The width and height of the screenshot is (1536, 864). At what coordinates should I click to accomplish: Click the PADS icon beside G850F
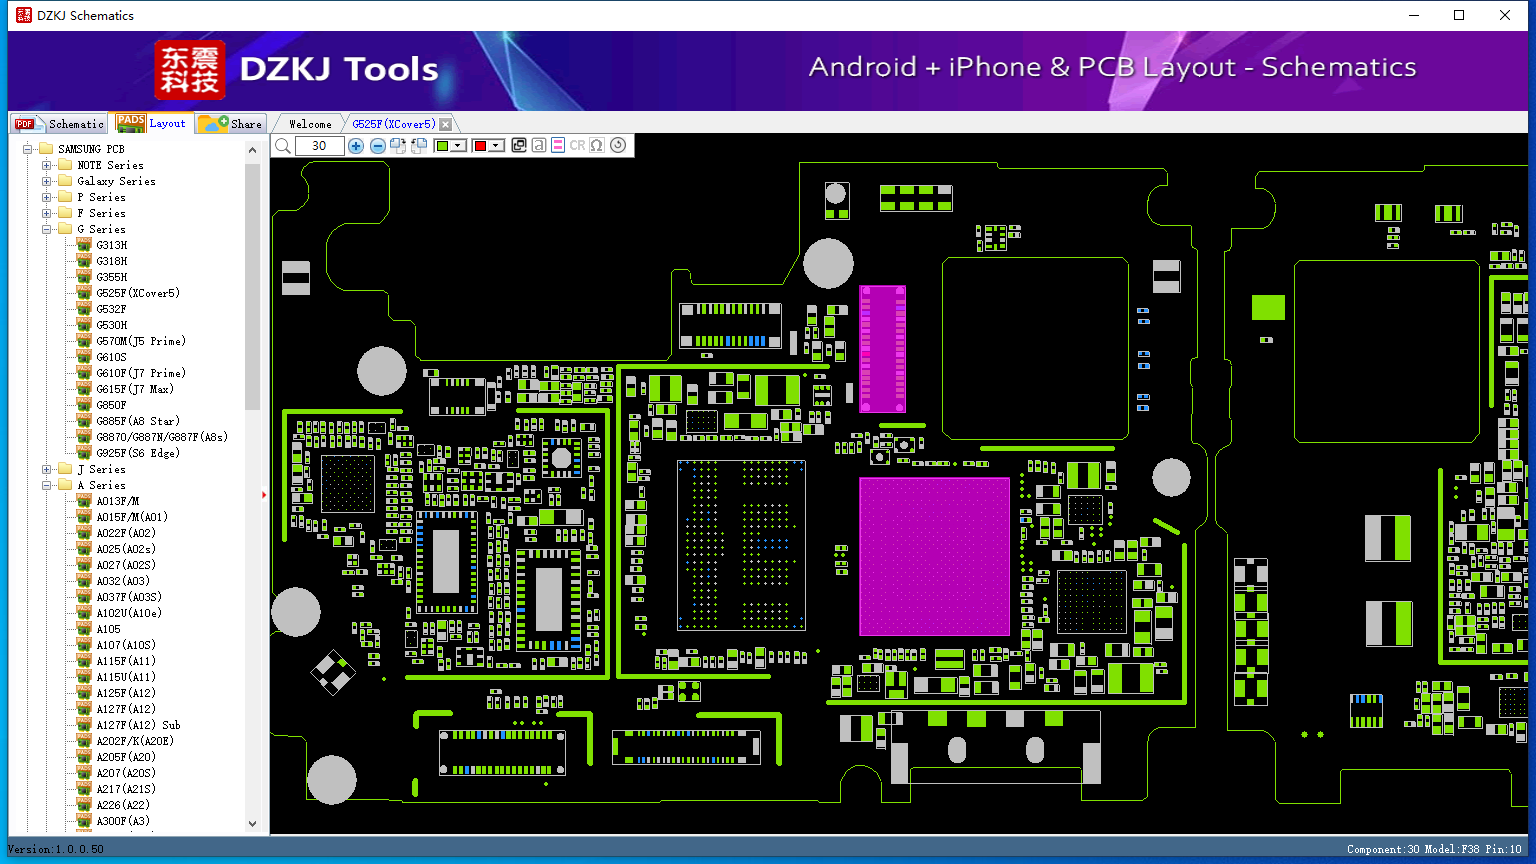pos(84,405)
